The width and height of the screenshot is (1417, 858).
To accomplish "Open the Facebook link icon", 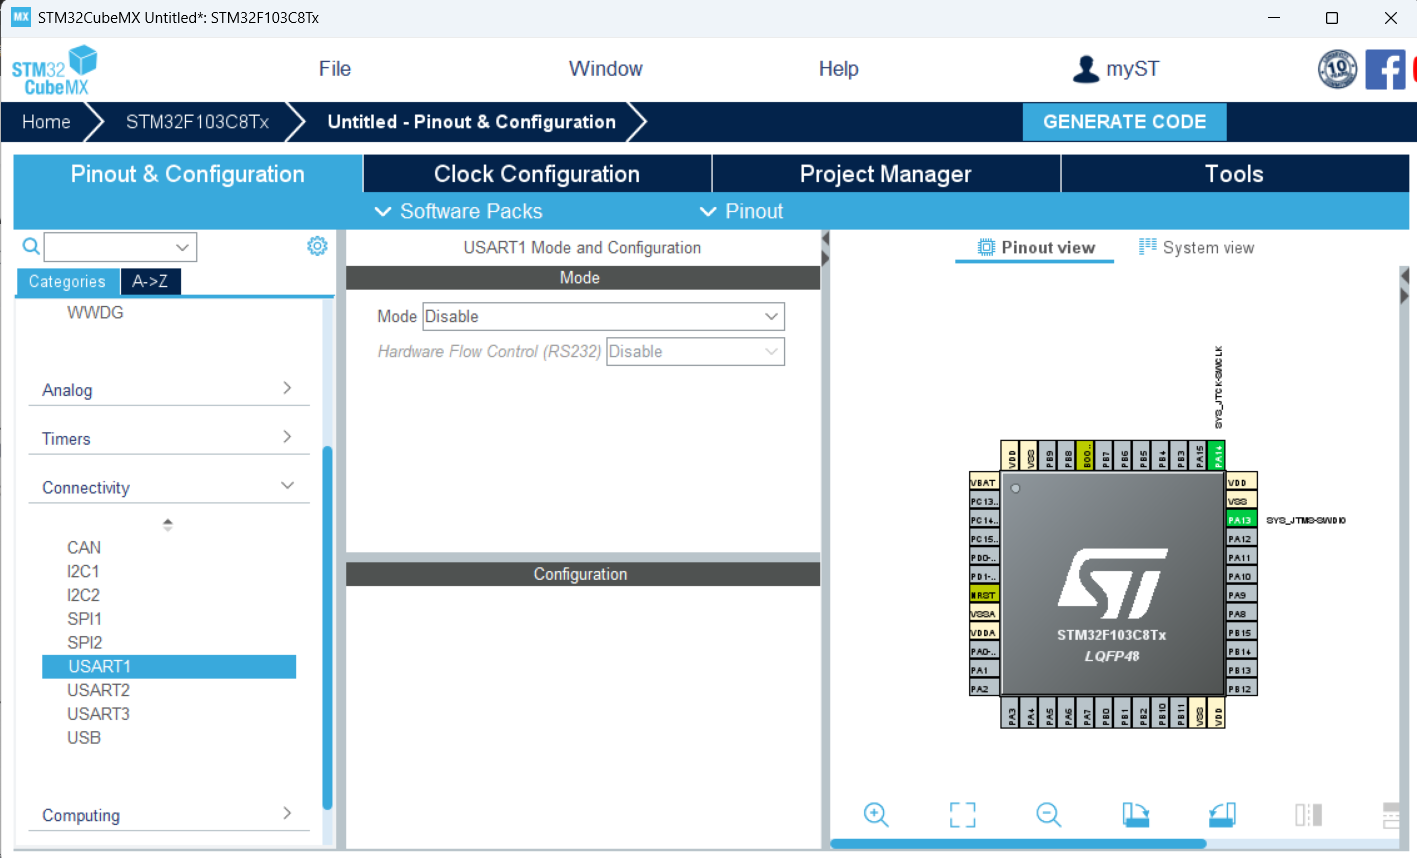I will point(1385,69).
